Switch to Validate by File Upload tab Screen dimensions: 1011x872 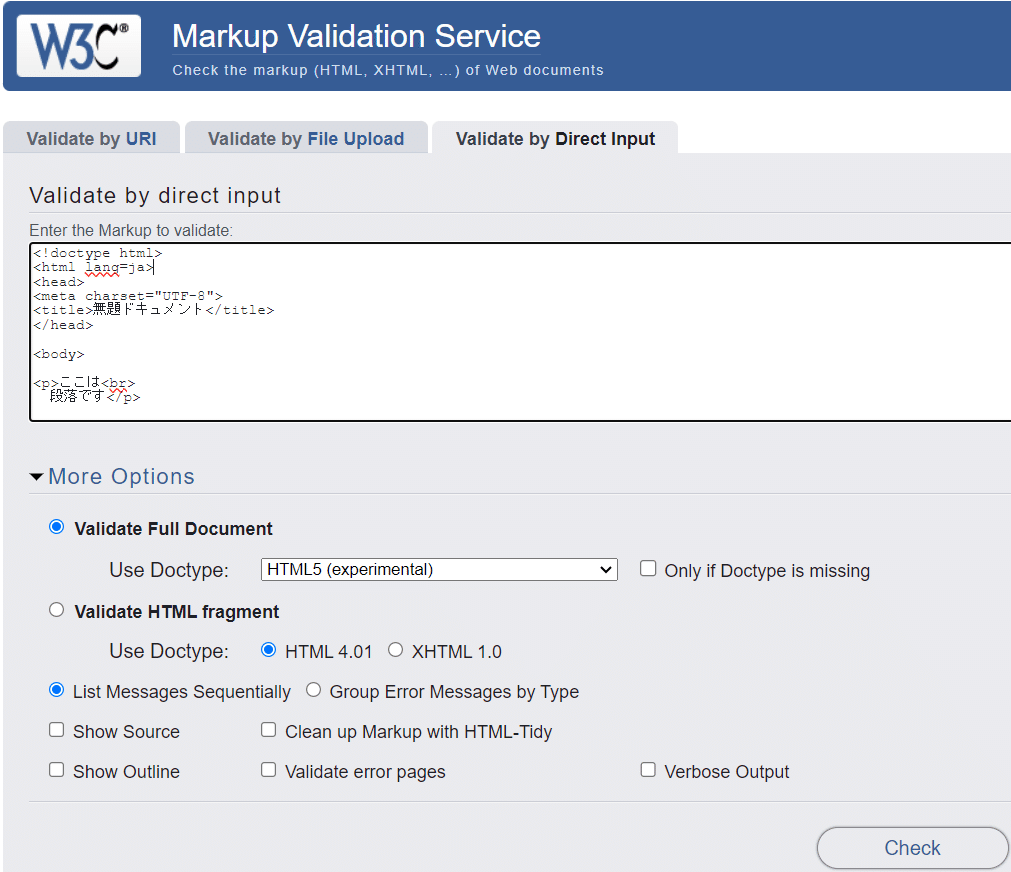(306, 139)
